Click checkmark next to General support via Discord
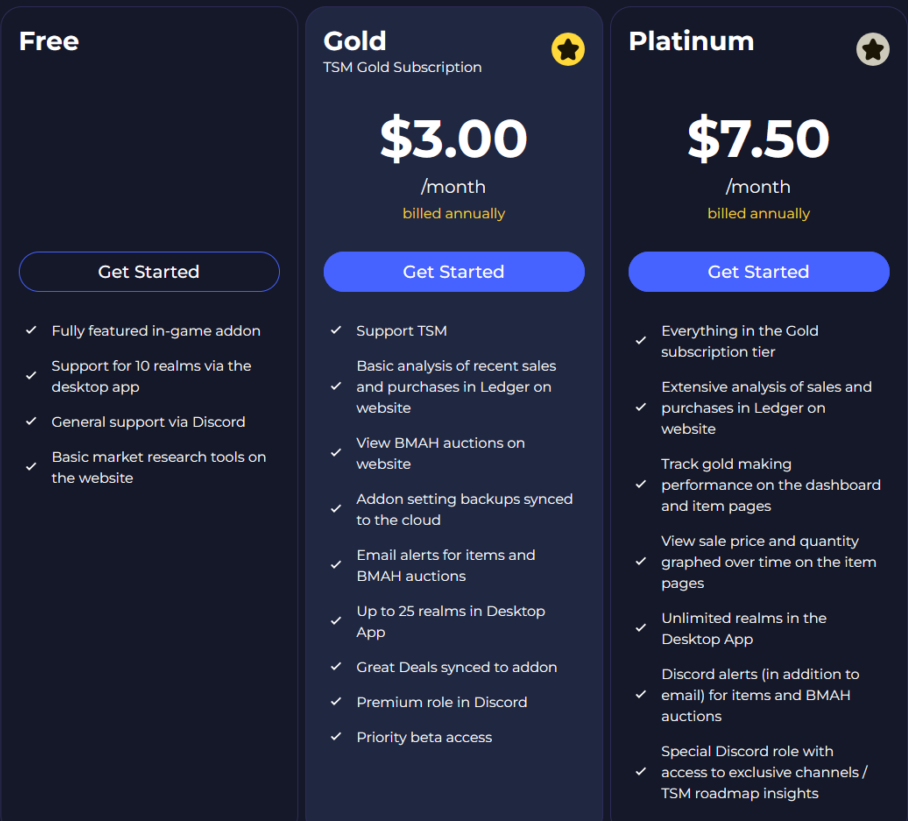This screenshot has height=821, width=908. (31, 422)
